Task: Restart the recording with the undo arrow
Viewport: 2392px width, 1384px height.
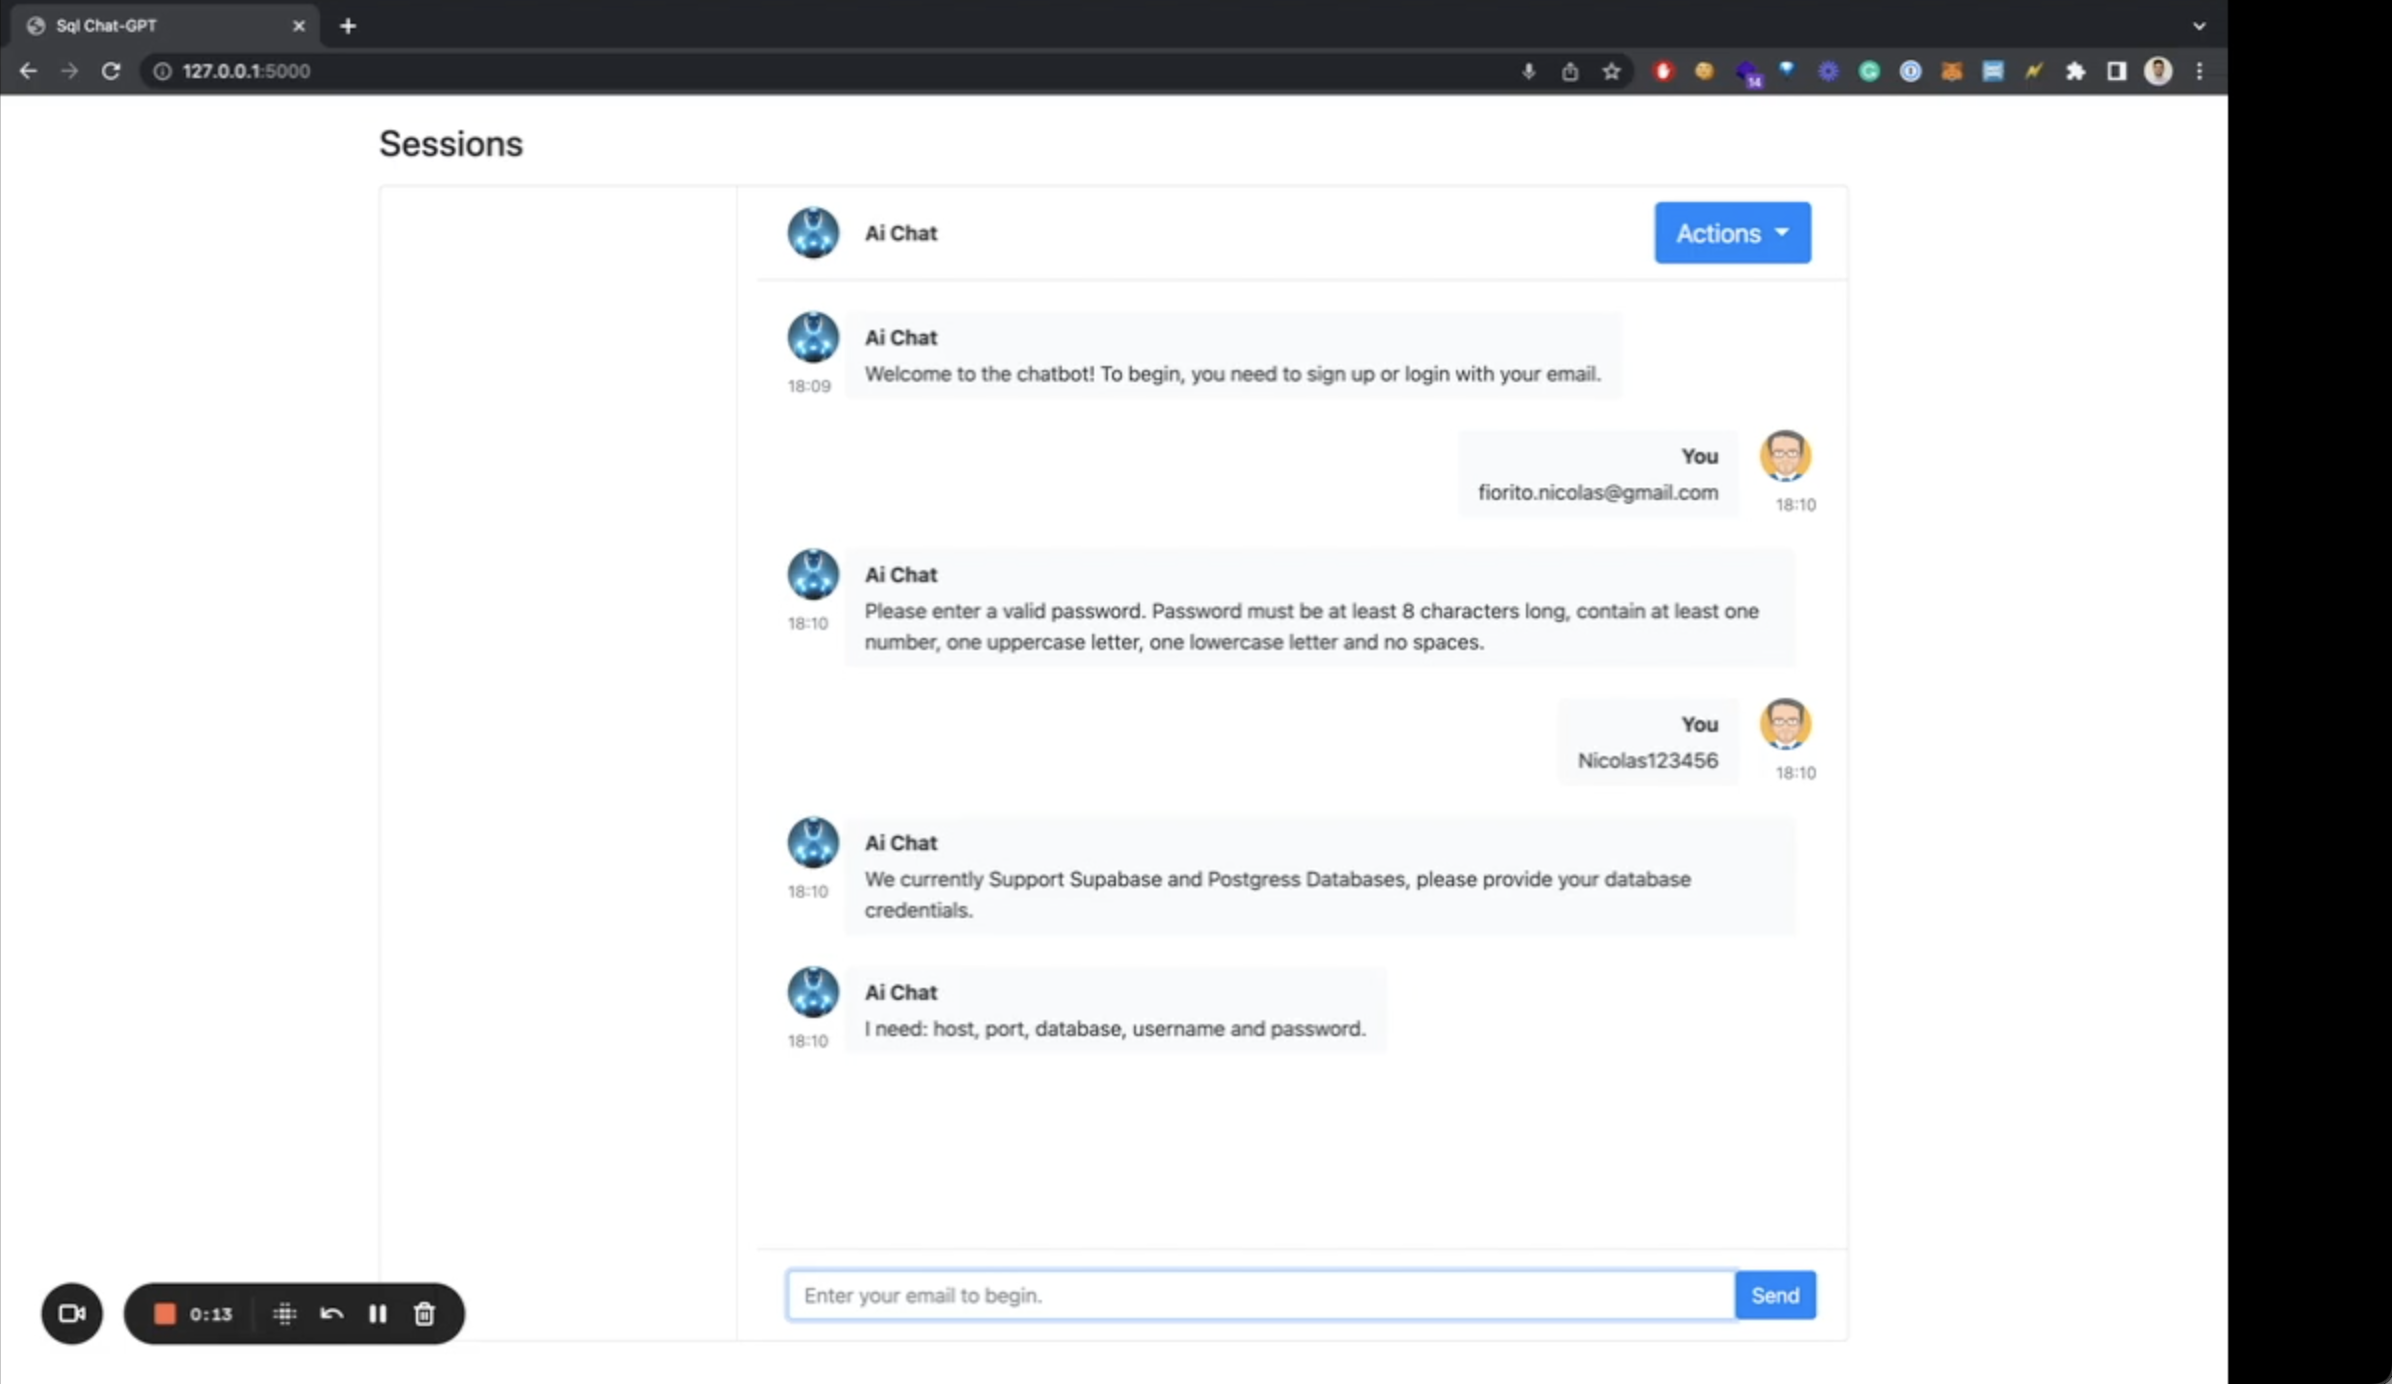Action: [x=331, y=1313]
